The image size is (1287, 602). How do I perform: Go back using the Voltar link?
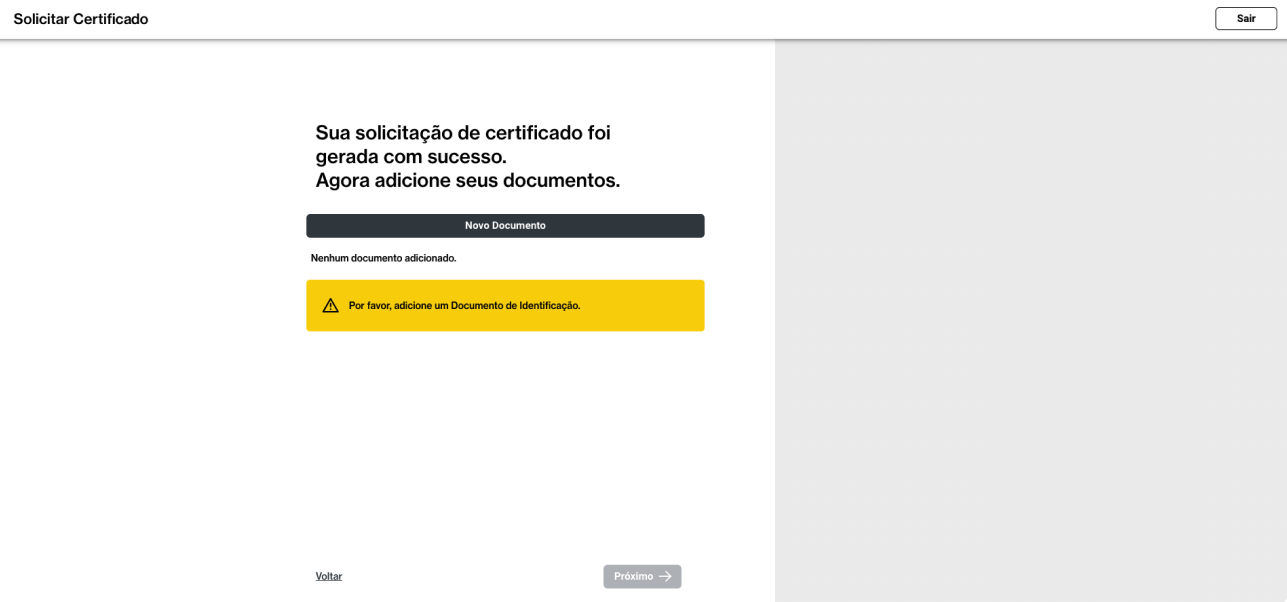[329, 577]
